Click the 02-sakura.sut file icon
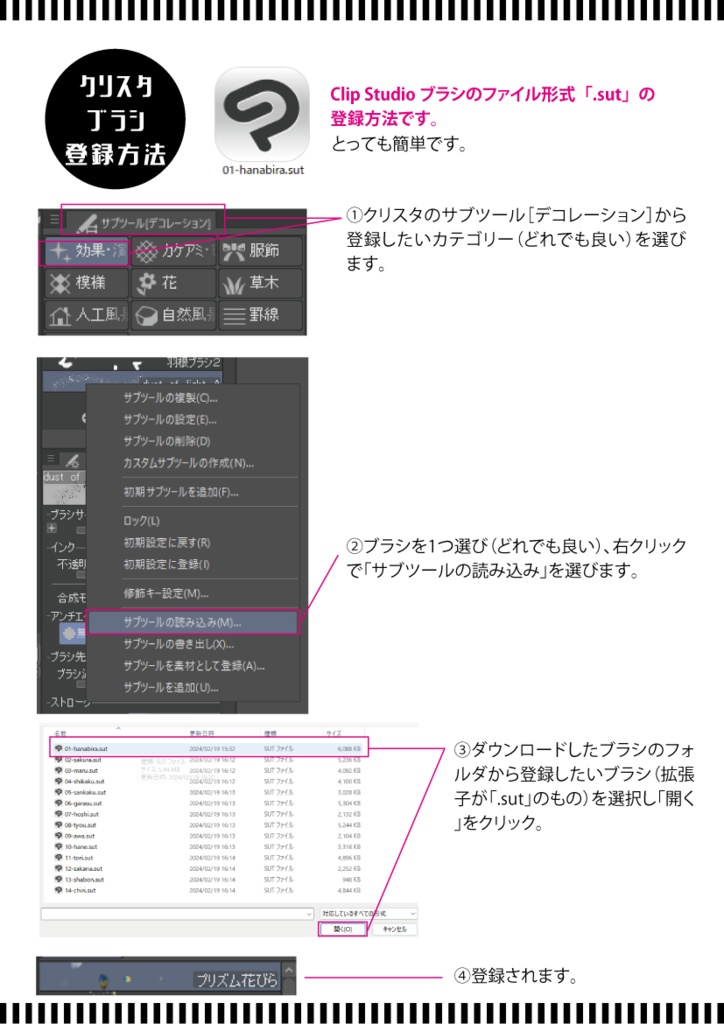Viewport: 724px width, 1024px height. coord(58,760)
